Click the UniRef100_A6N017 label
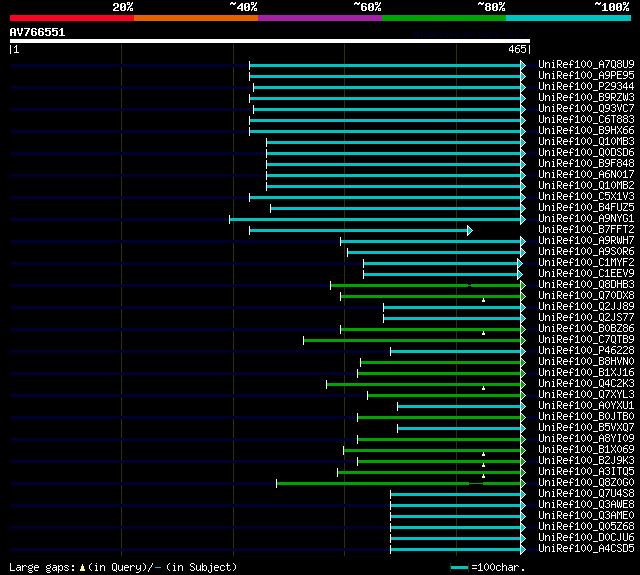Screen dimensions: 640x575 (x=586, y=175)
